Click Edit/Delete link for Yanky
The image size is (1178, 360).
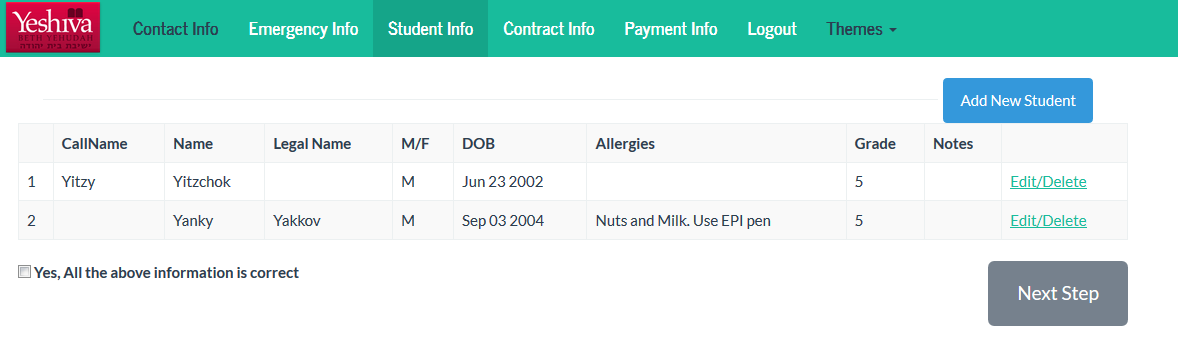tap(1048, 221)
